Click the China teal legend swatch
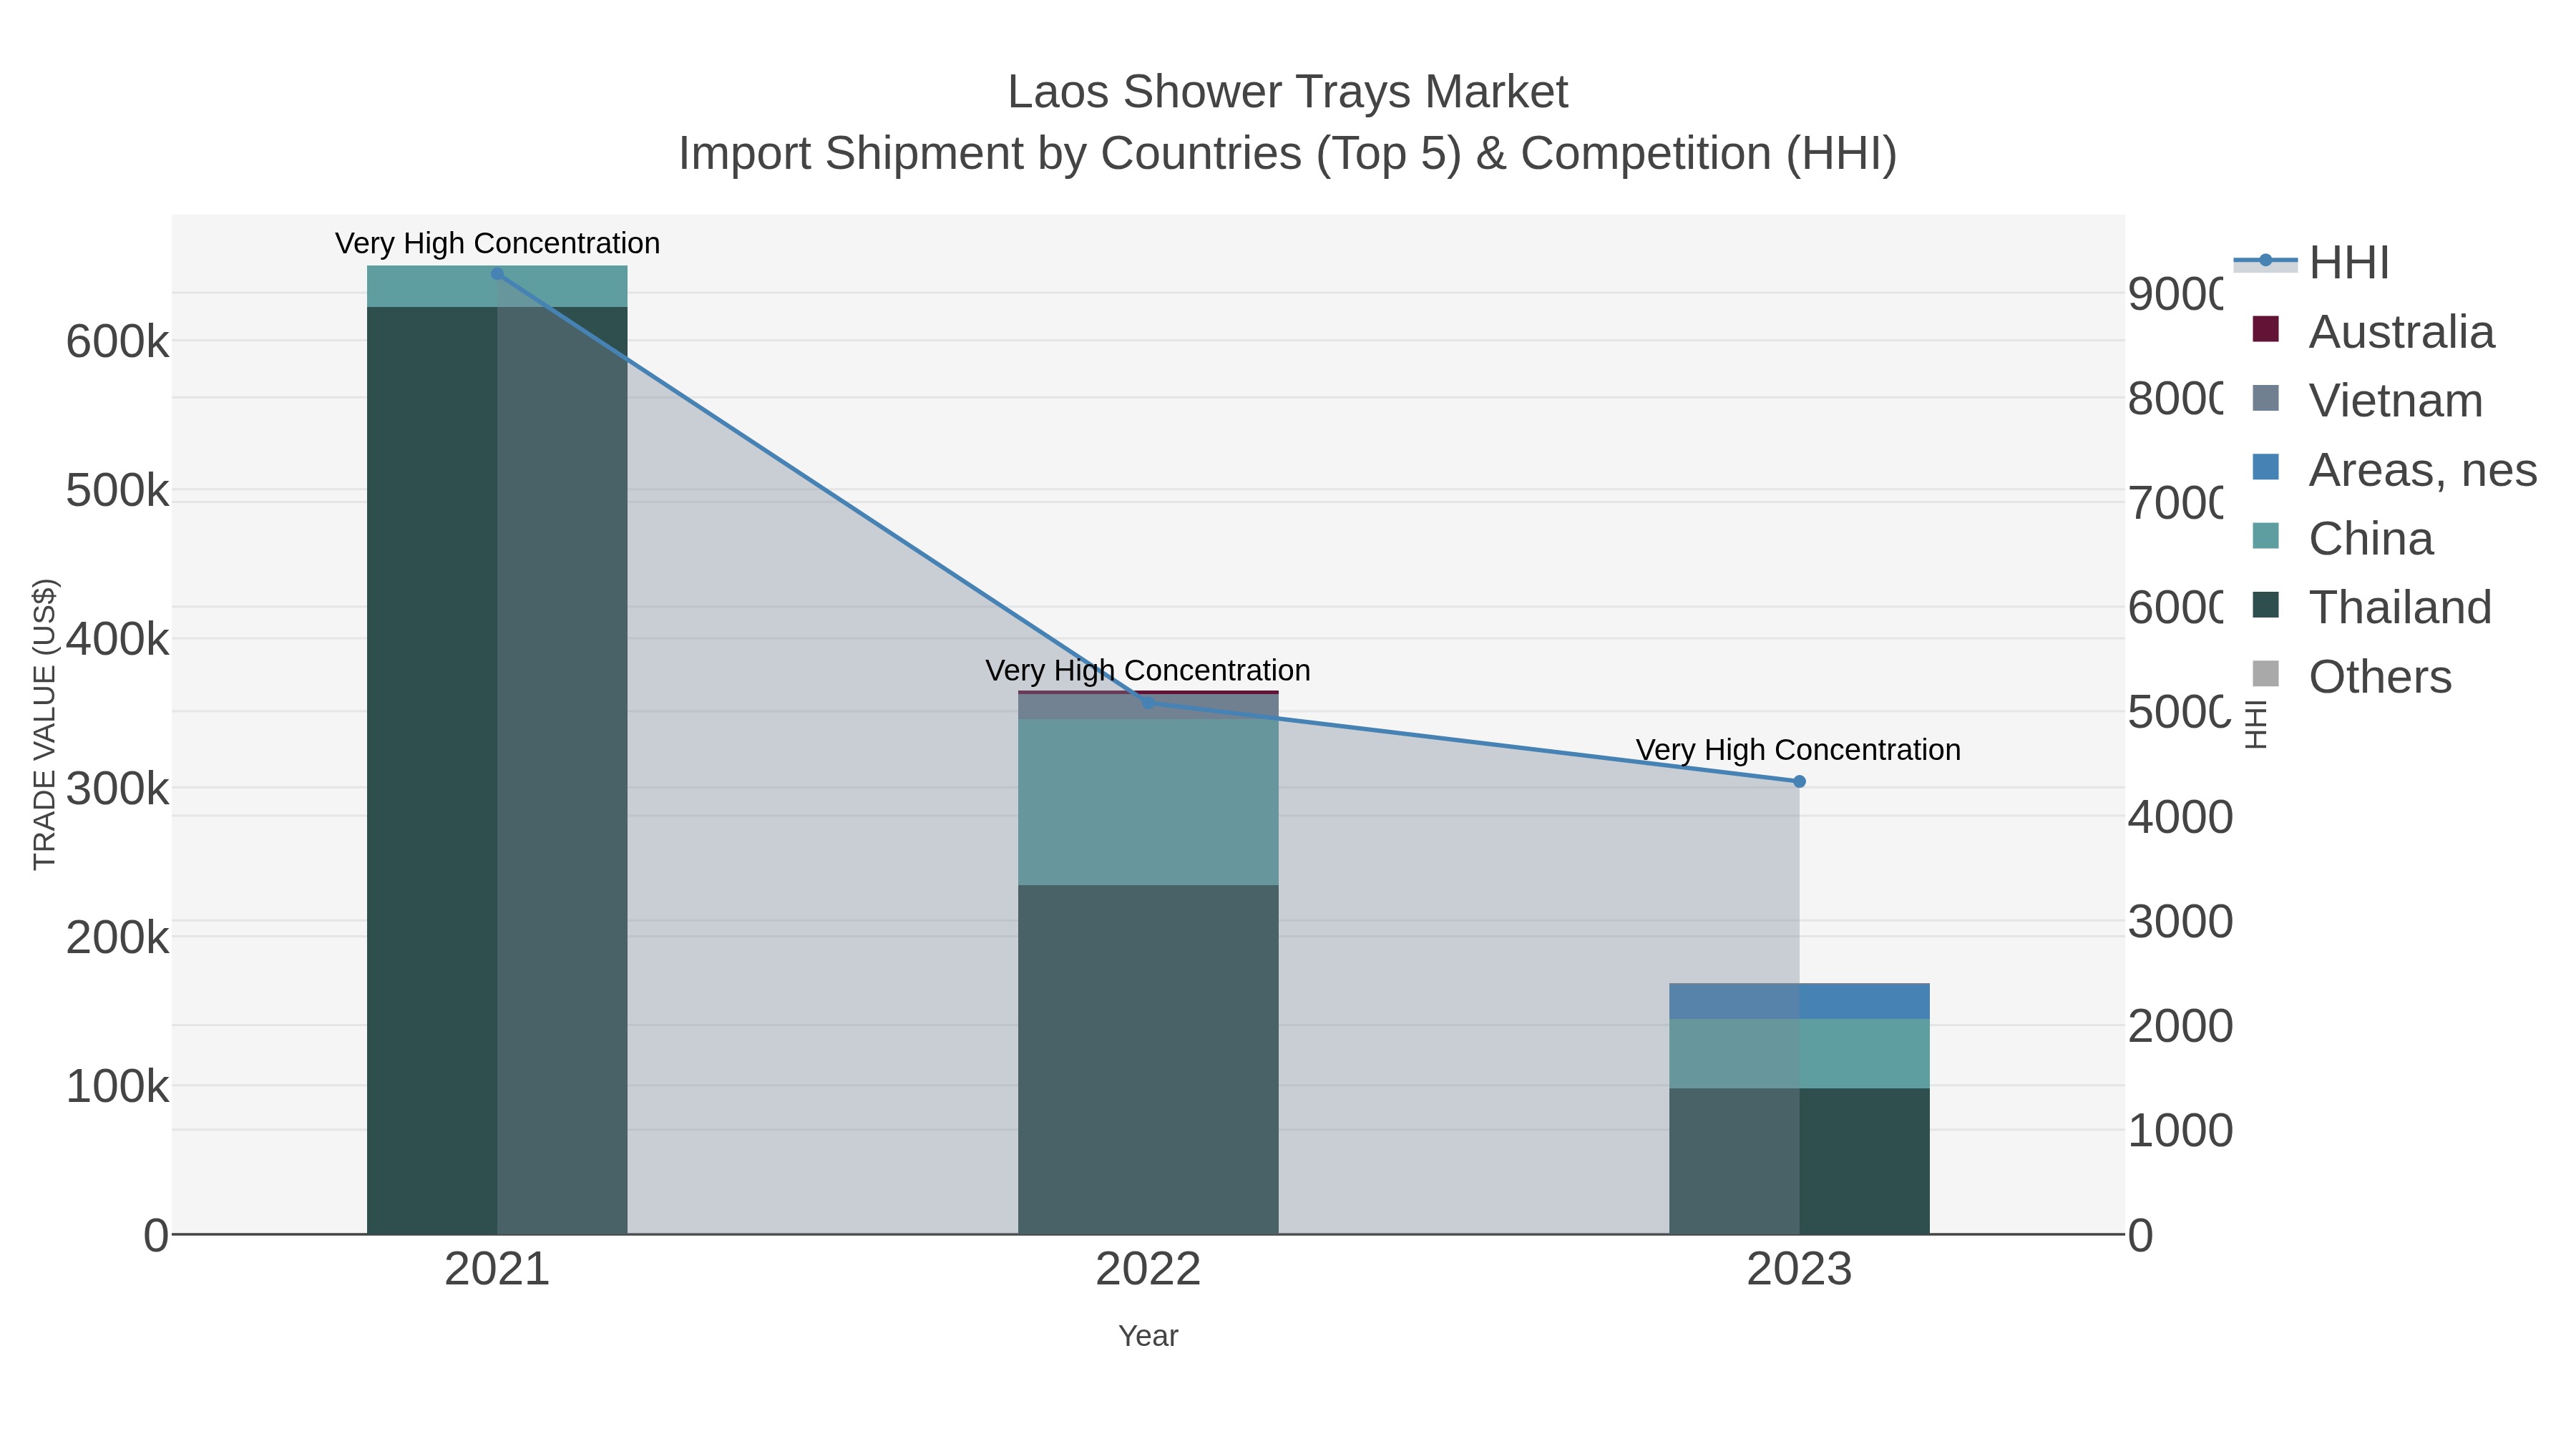This screenshot has height=1449, width=2576. pyautogui.click(x=2265, y=536)
